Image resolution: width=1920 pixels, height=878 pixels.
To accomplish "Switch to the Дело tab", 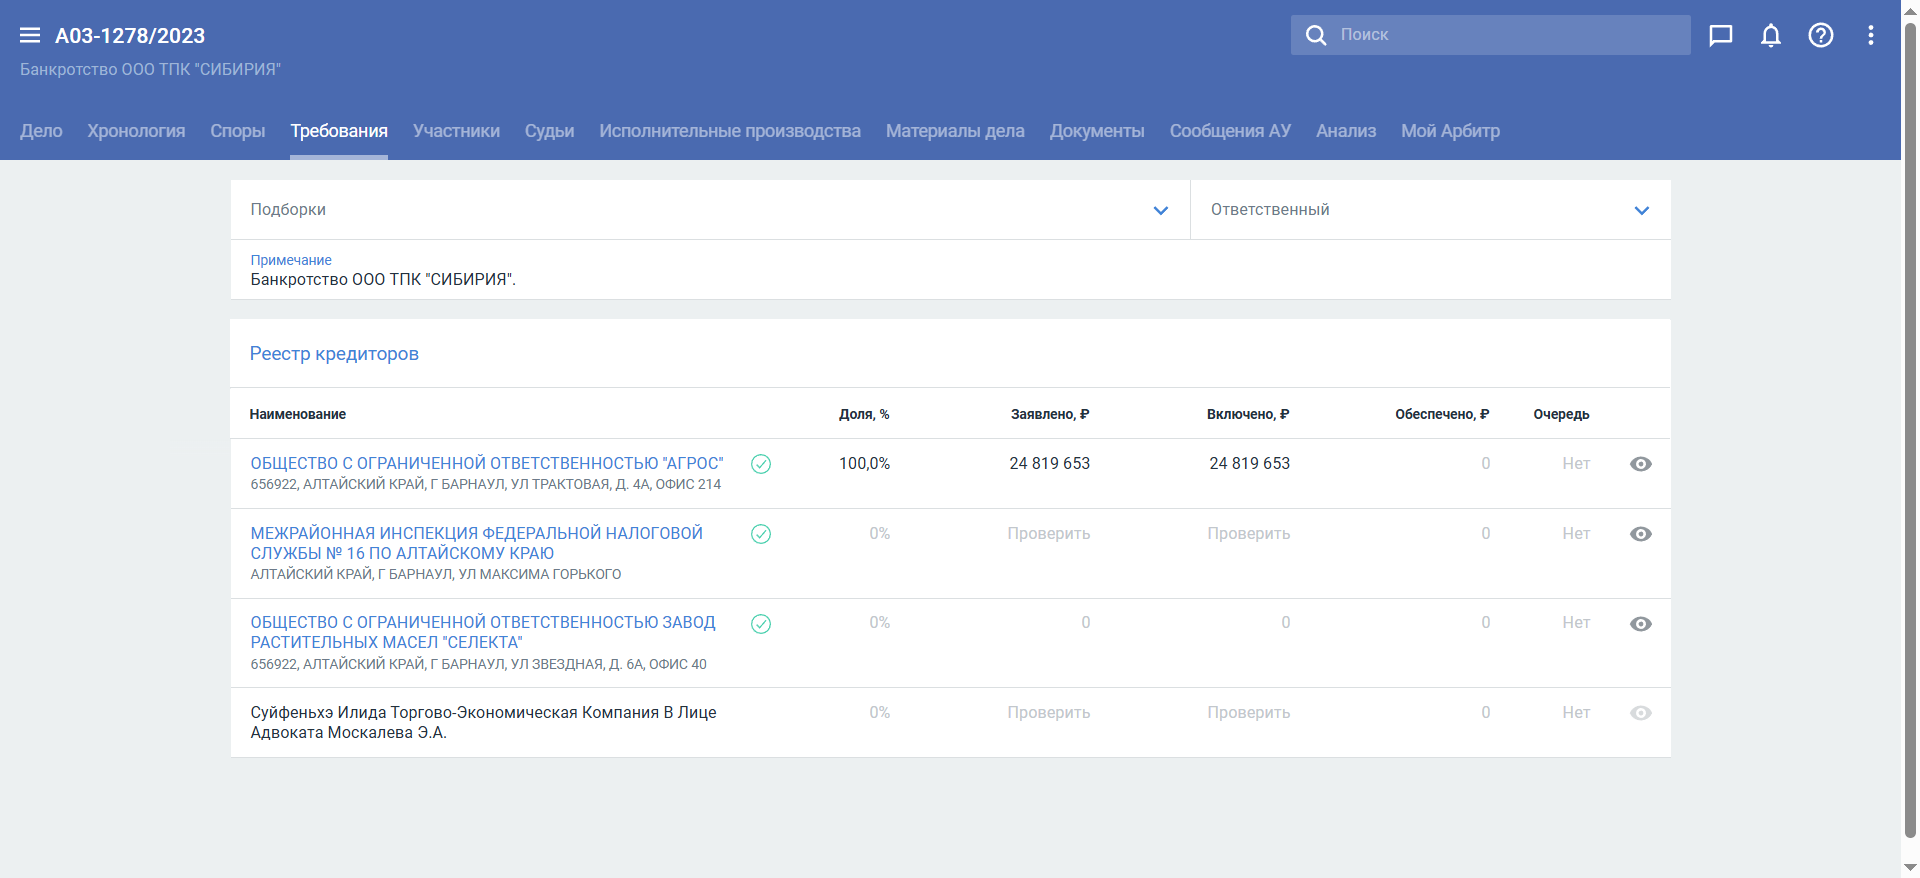I will coord(41,131).
